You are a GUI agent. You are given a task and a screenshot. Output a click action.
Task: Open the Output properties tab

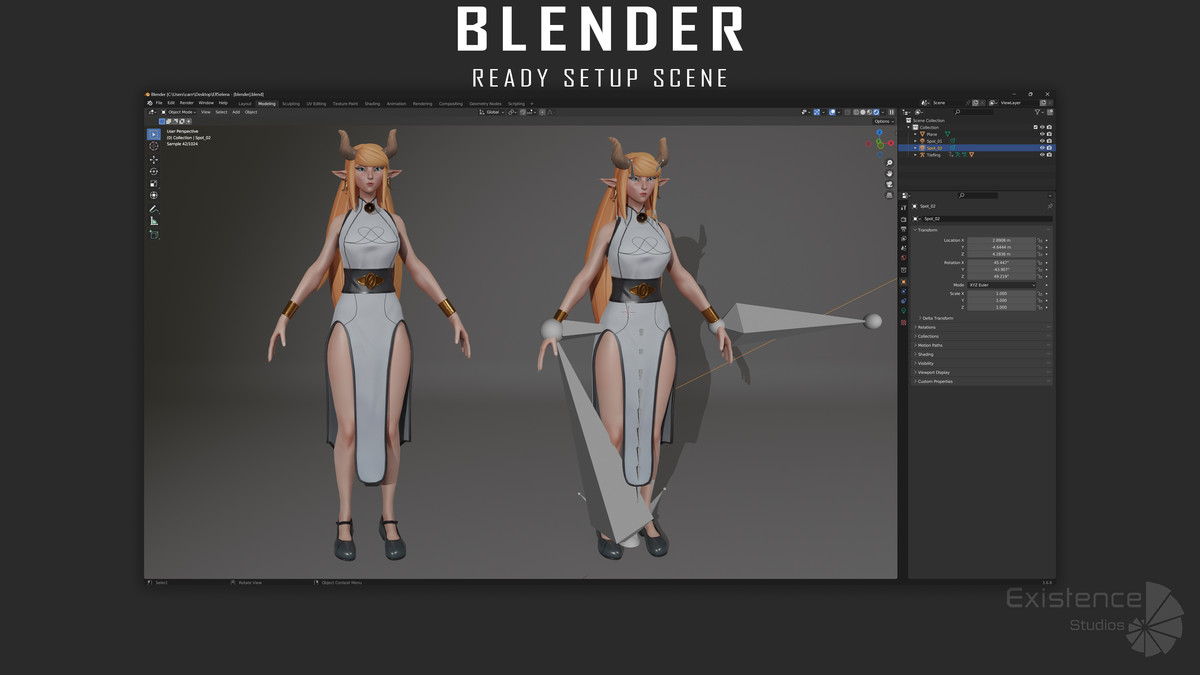click(x=903, y=230)
